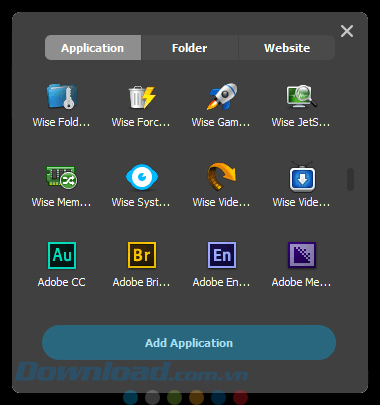Switch to the Website tab
The height and width of the screenshot is (405, 380).
click(x=287, y=48)
